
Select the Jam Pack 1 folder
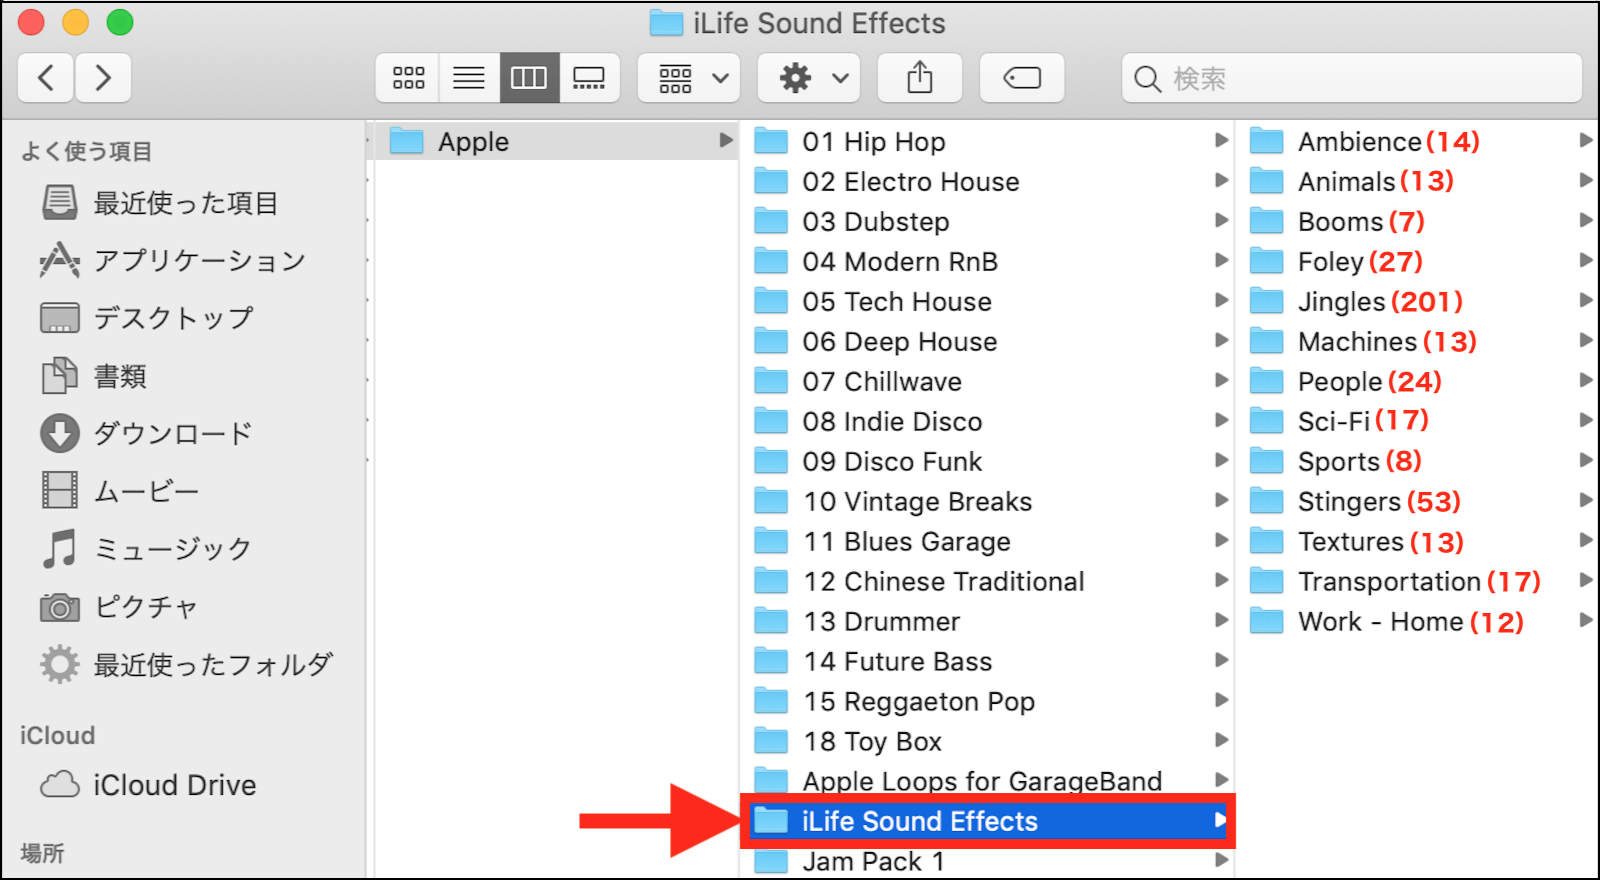pos(987,861)
